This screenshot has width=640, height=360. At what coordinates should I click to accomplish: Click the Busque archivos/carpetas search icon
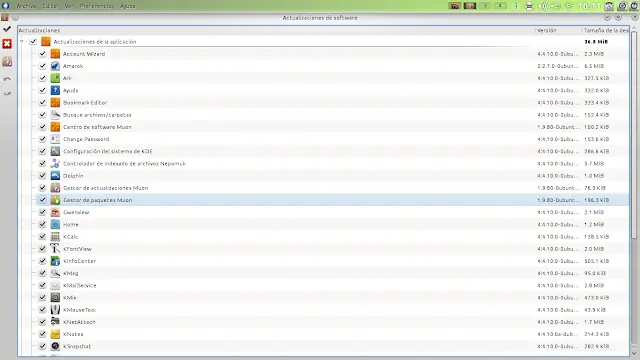(x=55, y=115)
